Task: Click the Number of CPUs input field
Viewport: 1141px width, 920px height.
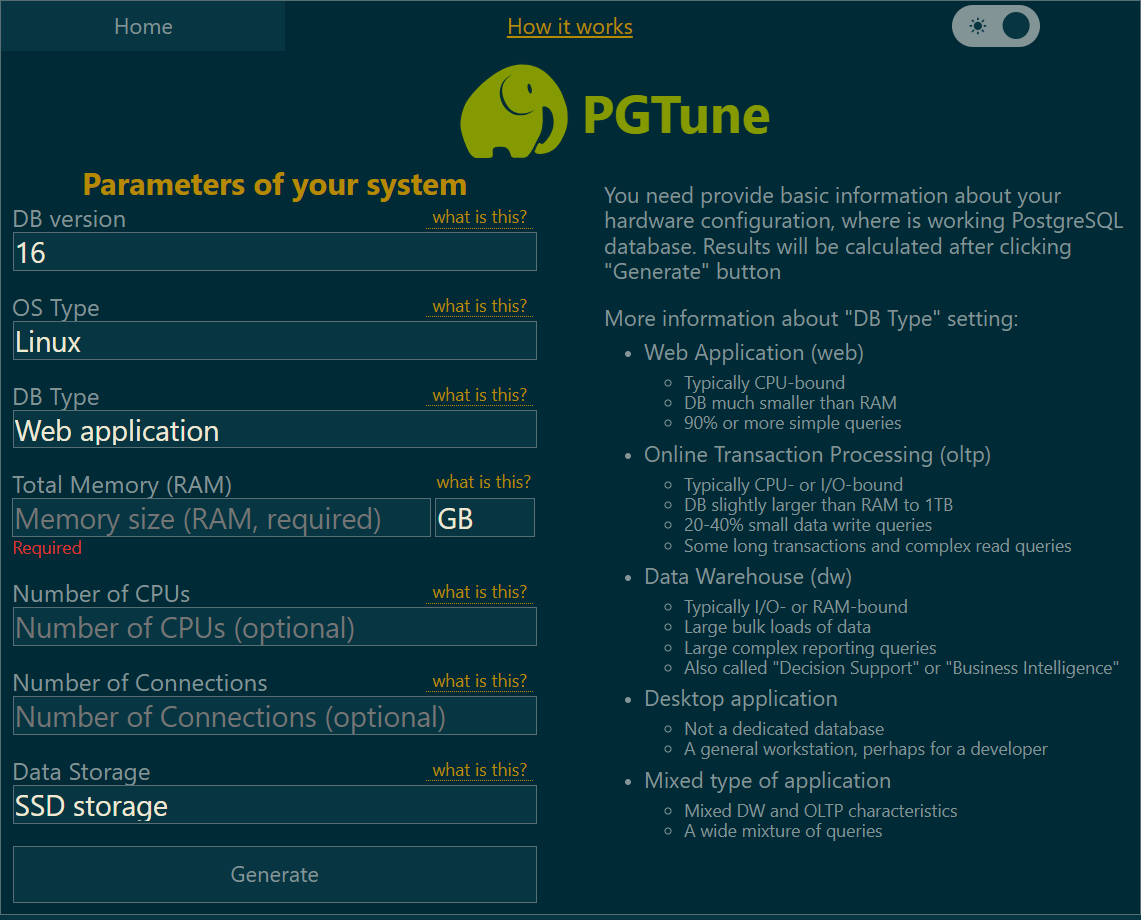Action: (274, 627)
